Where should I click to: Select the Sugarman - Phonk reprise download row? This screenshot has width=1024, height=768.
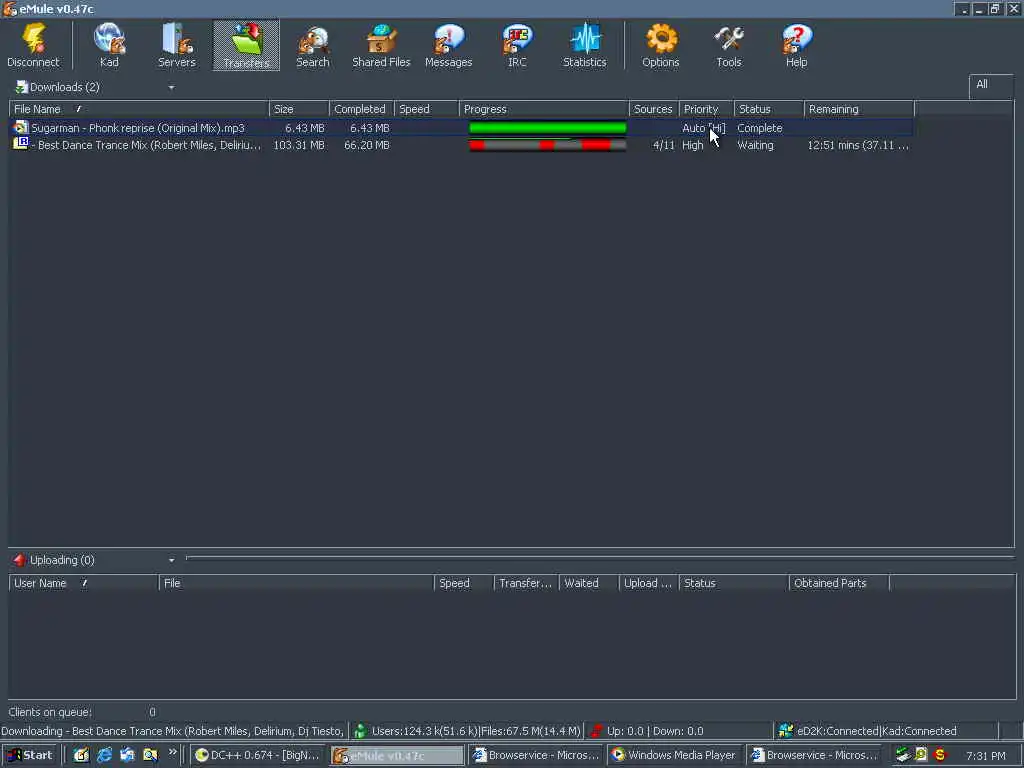(462, 128)
